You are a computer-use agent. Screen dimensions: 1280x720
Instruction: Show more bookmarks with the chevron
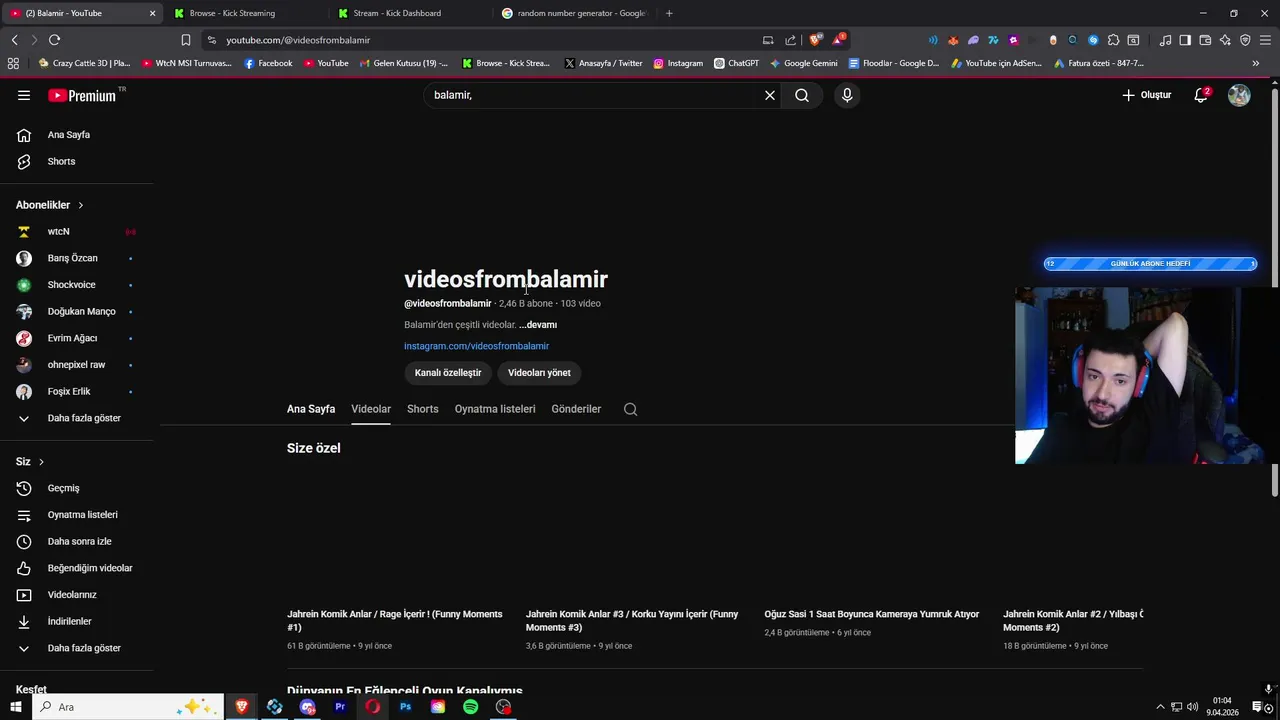(x=1256, y=63)
